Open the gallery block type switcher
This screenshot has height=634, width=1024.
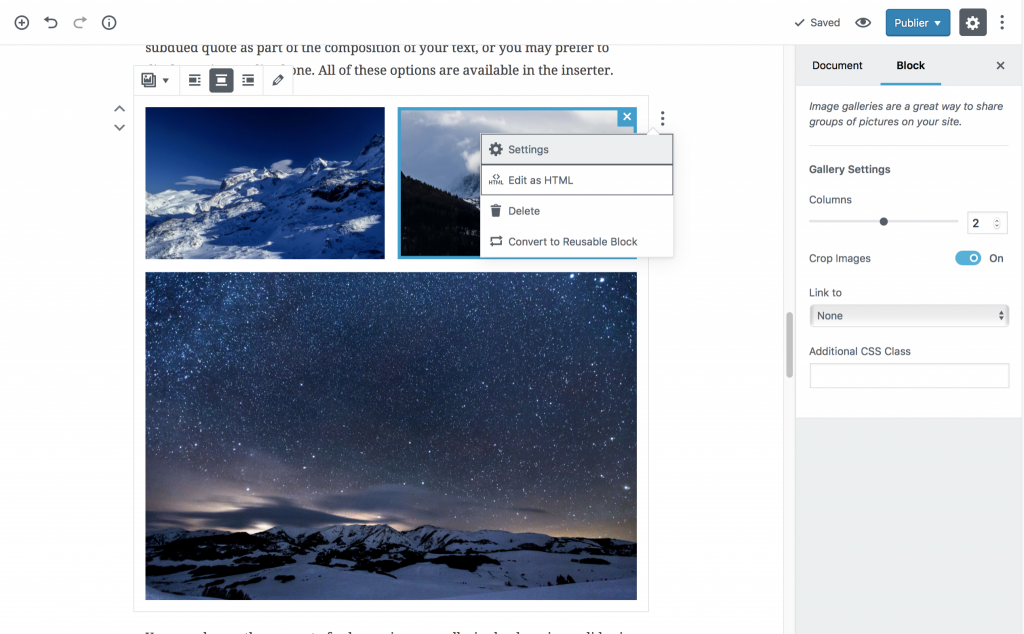click(x=155, y=80)
